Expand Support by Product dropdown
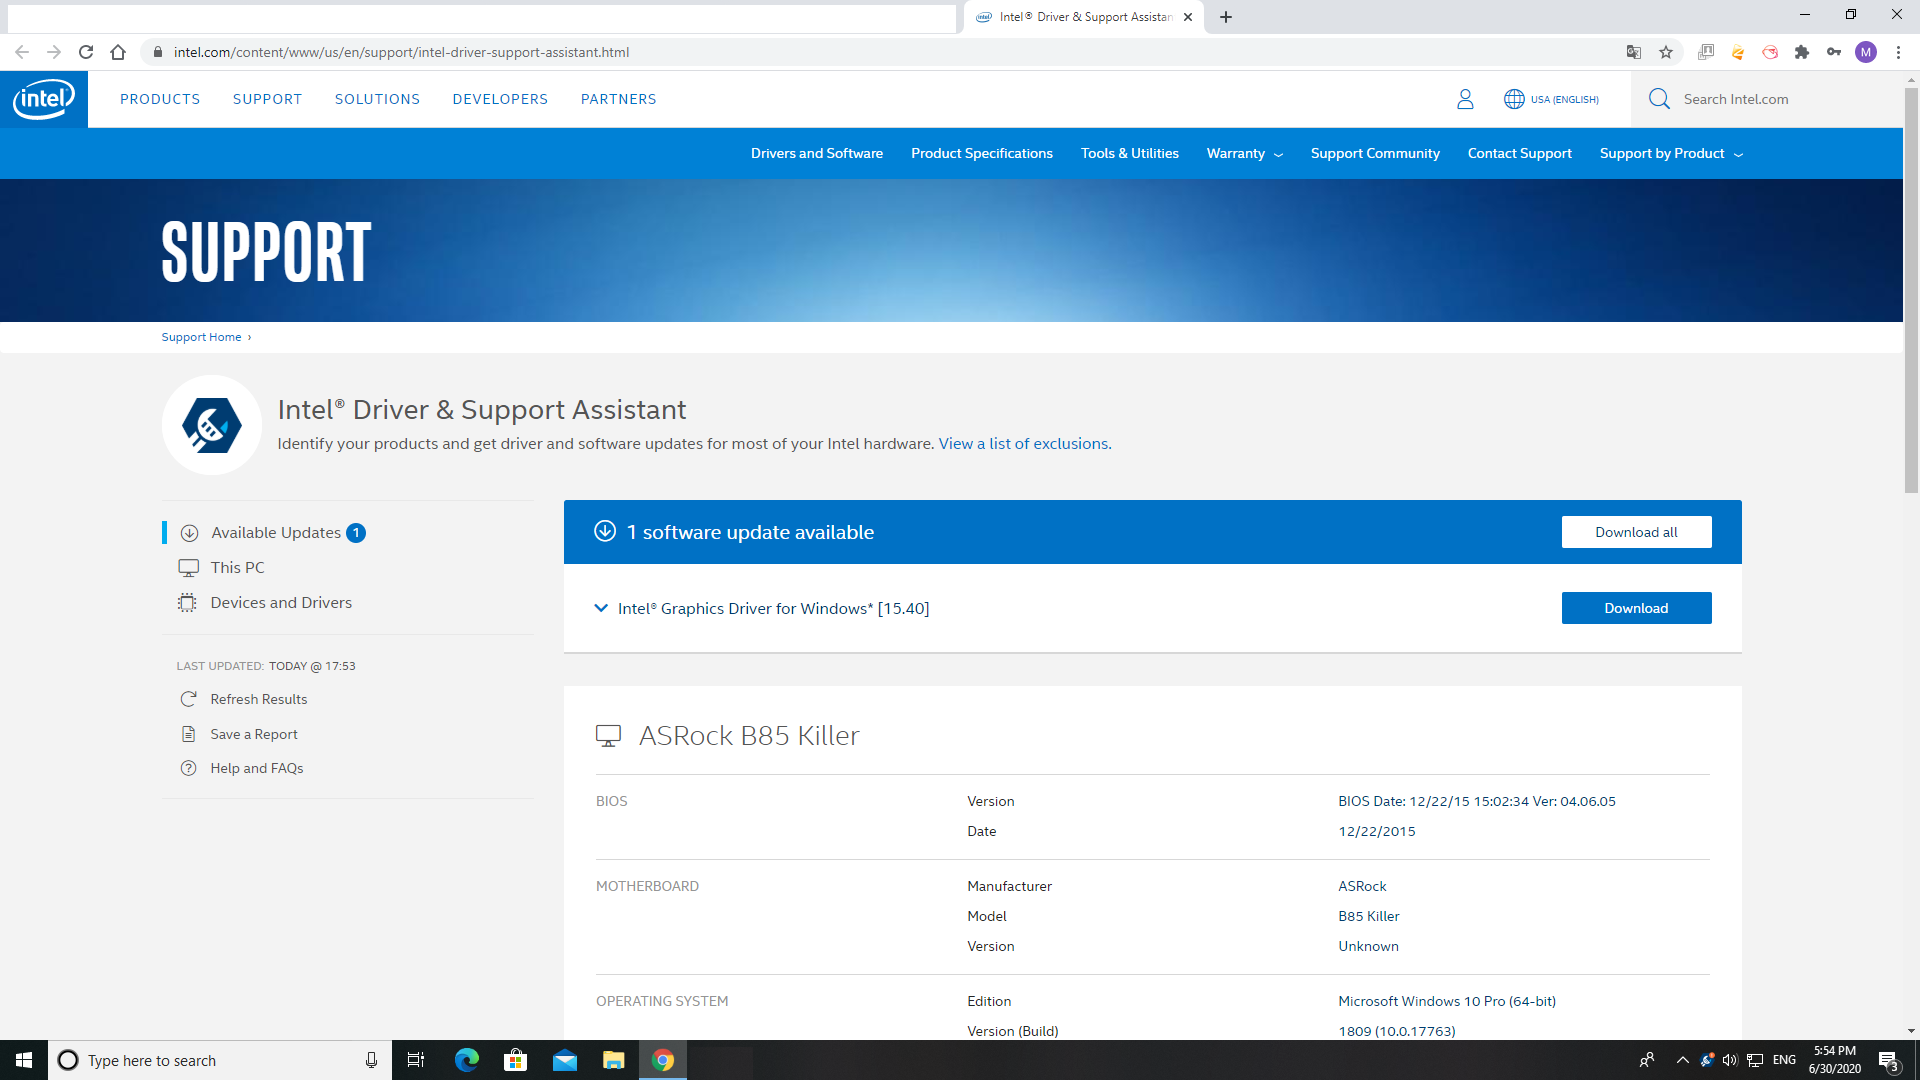This screenshot has width=1920, height=1080. (x=1671, y=153)
